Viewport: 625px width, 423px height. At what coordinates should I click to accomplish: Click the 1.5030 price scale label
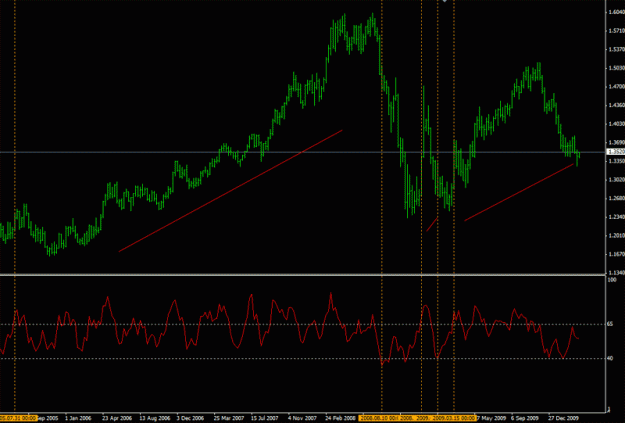616,68
